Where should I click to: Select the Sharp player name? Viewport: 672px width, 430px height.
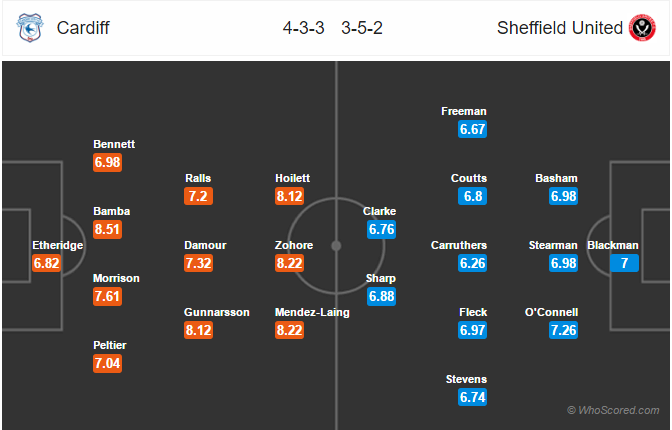[381, 279]
